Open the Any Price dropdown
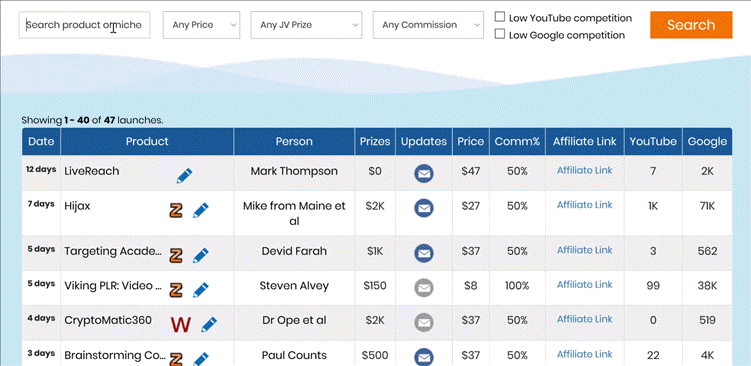This screenshot has height=366, width=751. (201, 25)
